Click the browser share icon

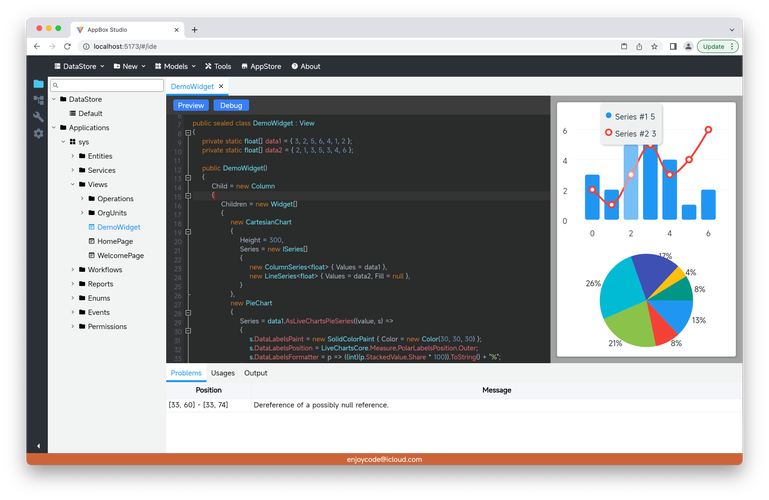click(x=639, y=46)
